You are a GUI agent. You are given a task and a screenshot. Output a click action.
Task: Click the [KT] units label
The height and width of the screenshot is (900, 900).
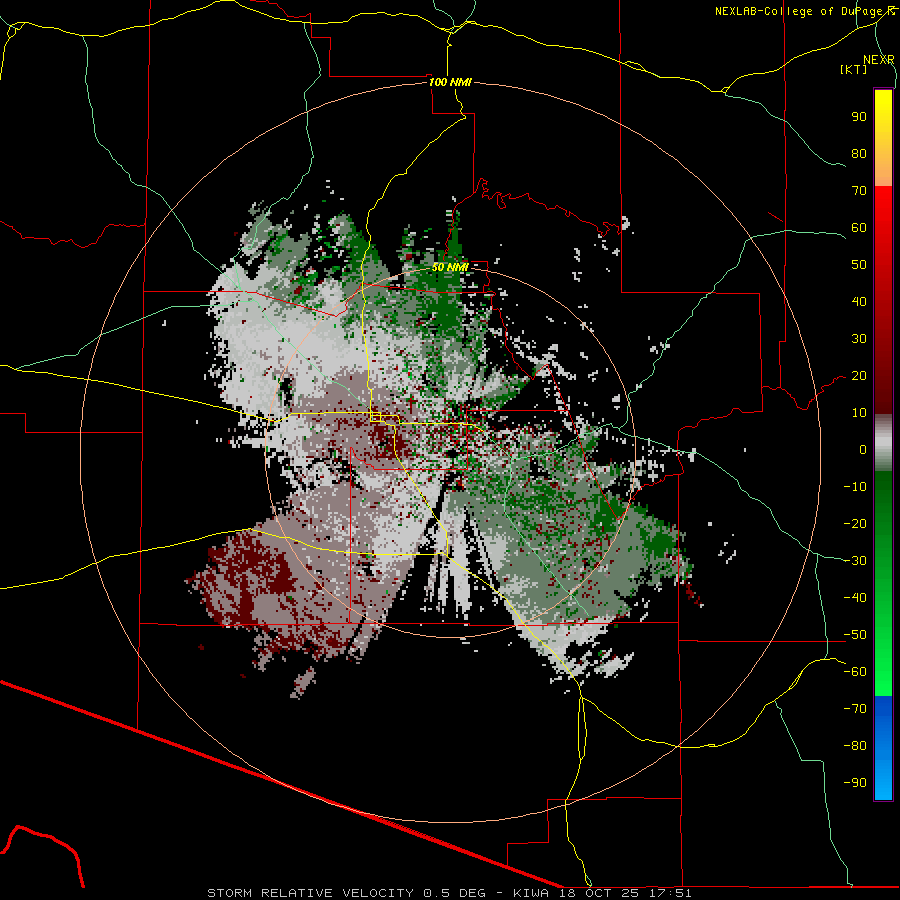pyautogui.click(x=854, y=69)
